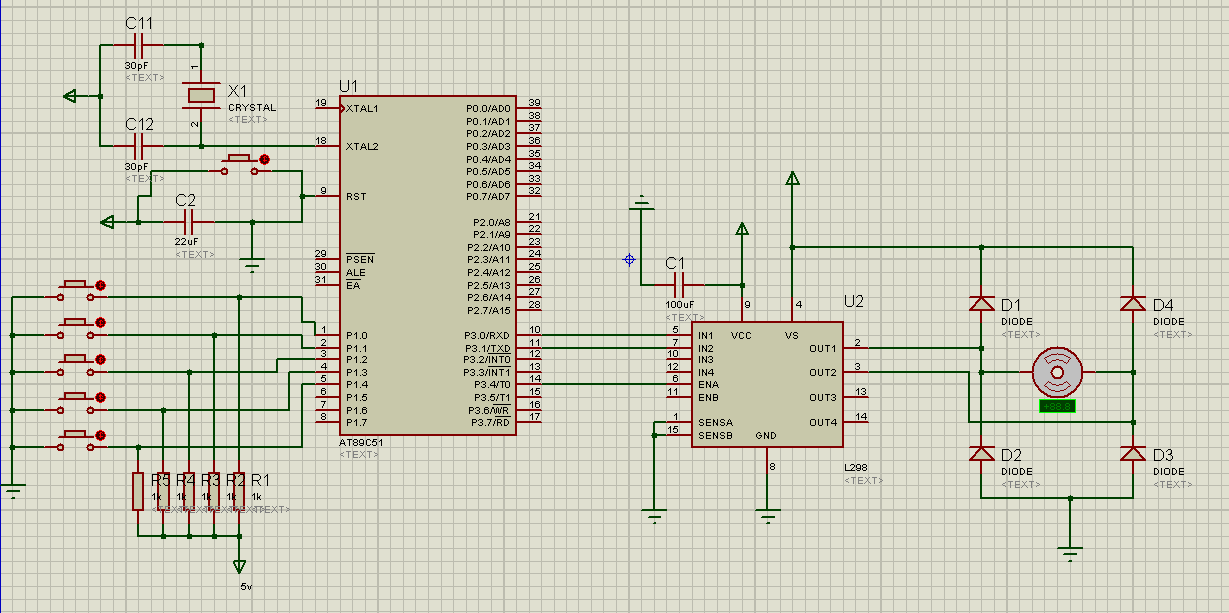Click the XTAL1 pin label

click(x=362, y=109)
